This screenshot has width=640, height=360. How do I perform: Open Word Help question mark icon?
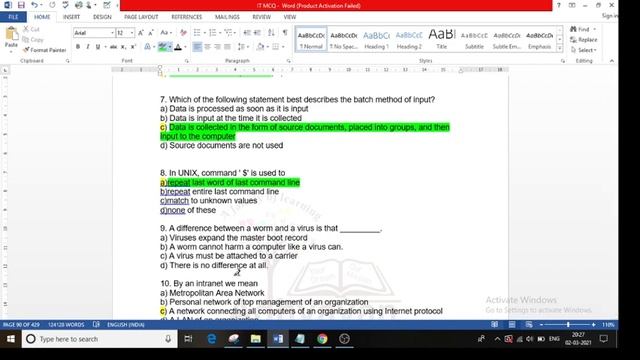coord(558,5)
